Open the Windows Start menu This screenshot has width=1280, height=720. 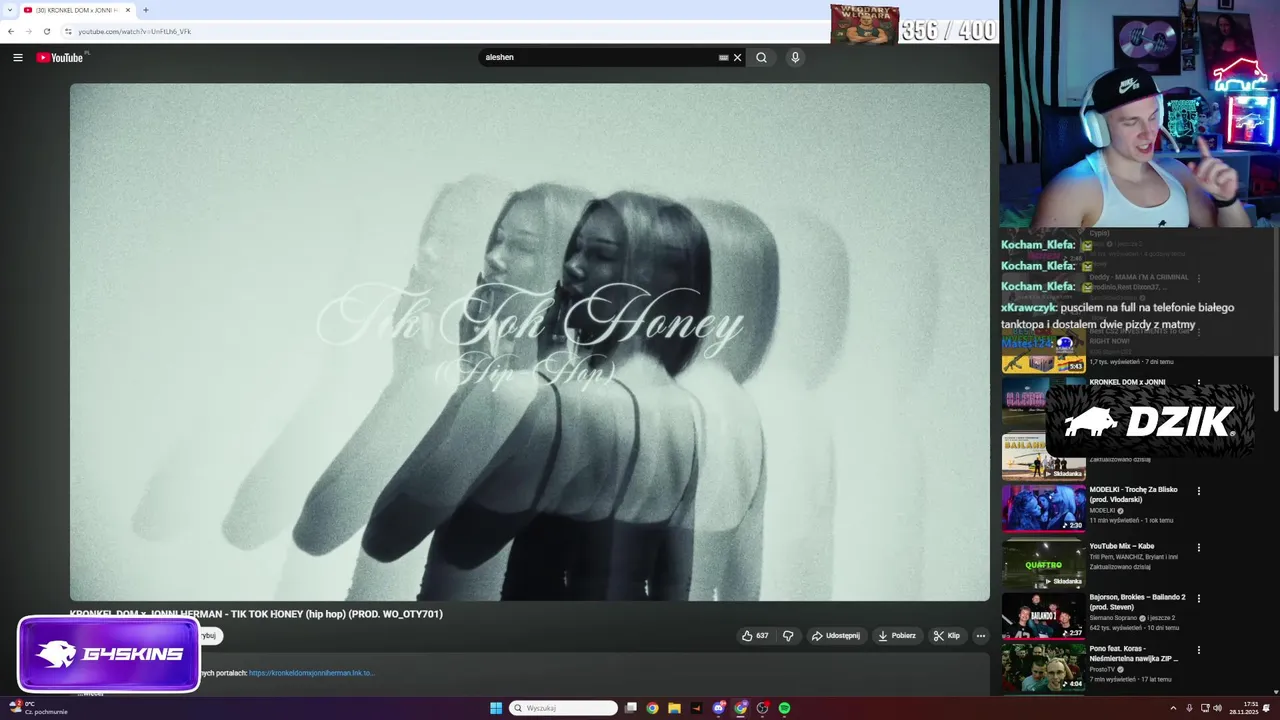coord(495,708)
